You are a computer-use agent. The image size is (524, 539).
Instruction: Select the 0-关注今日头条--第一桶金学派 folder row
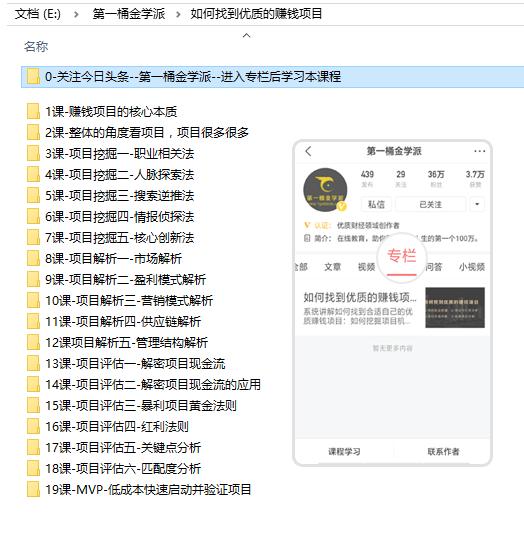click(x=272, y=77)
